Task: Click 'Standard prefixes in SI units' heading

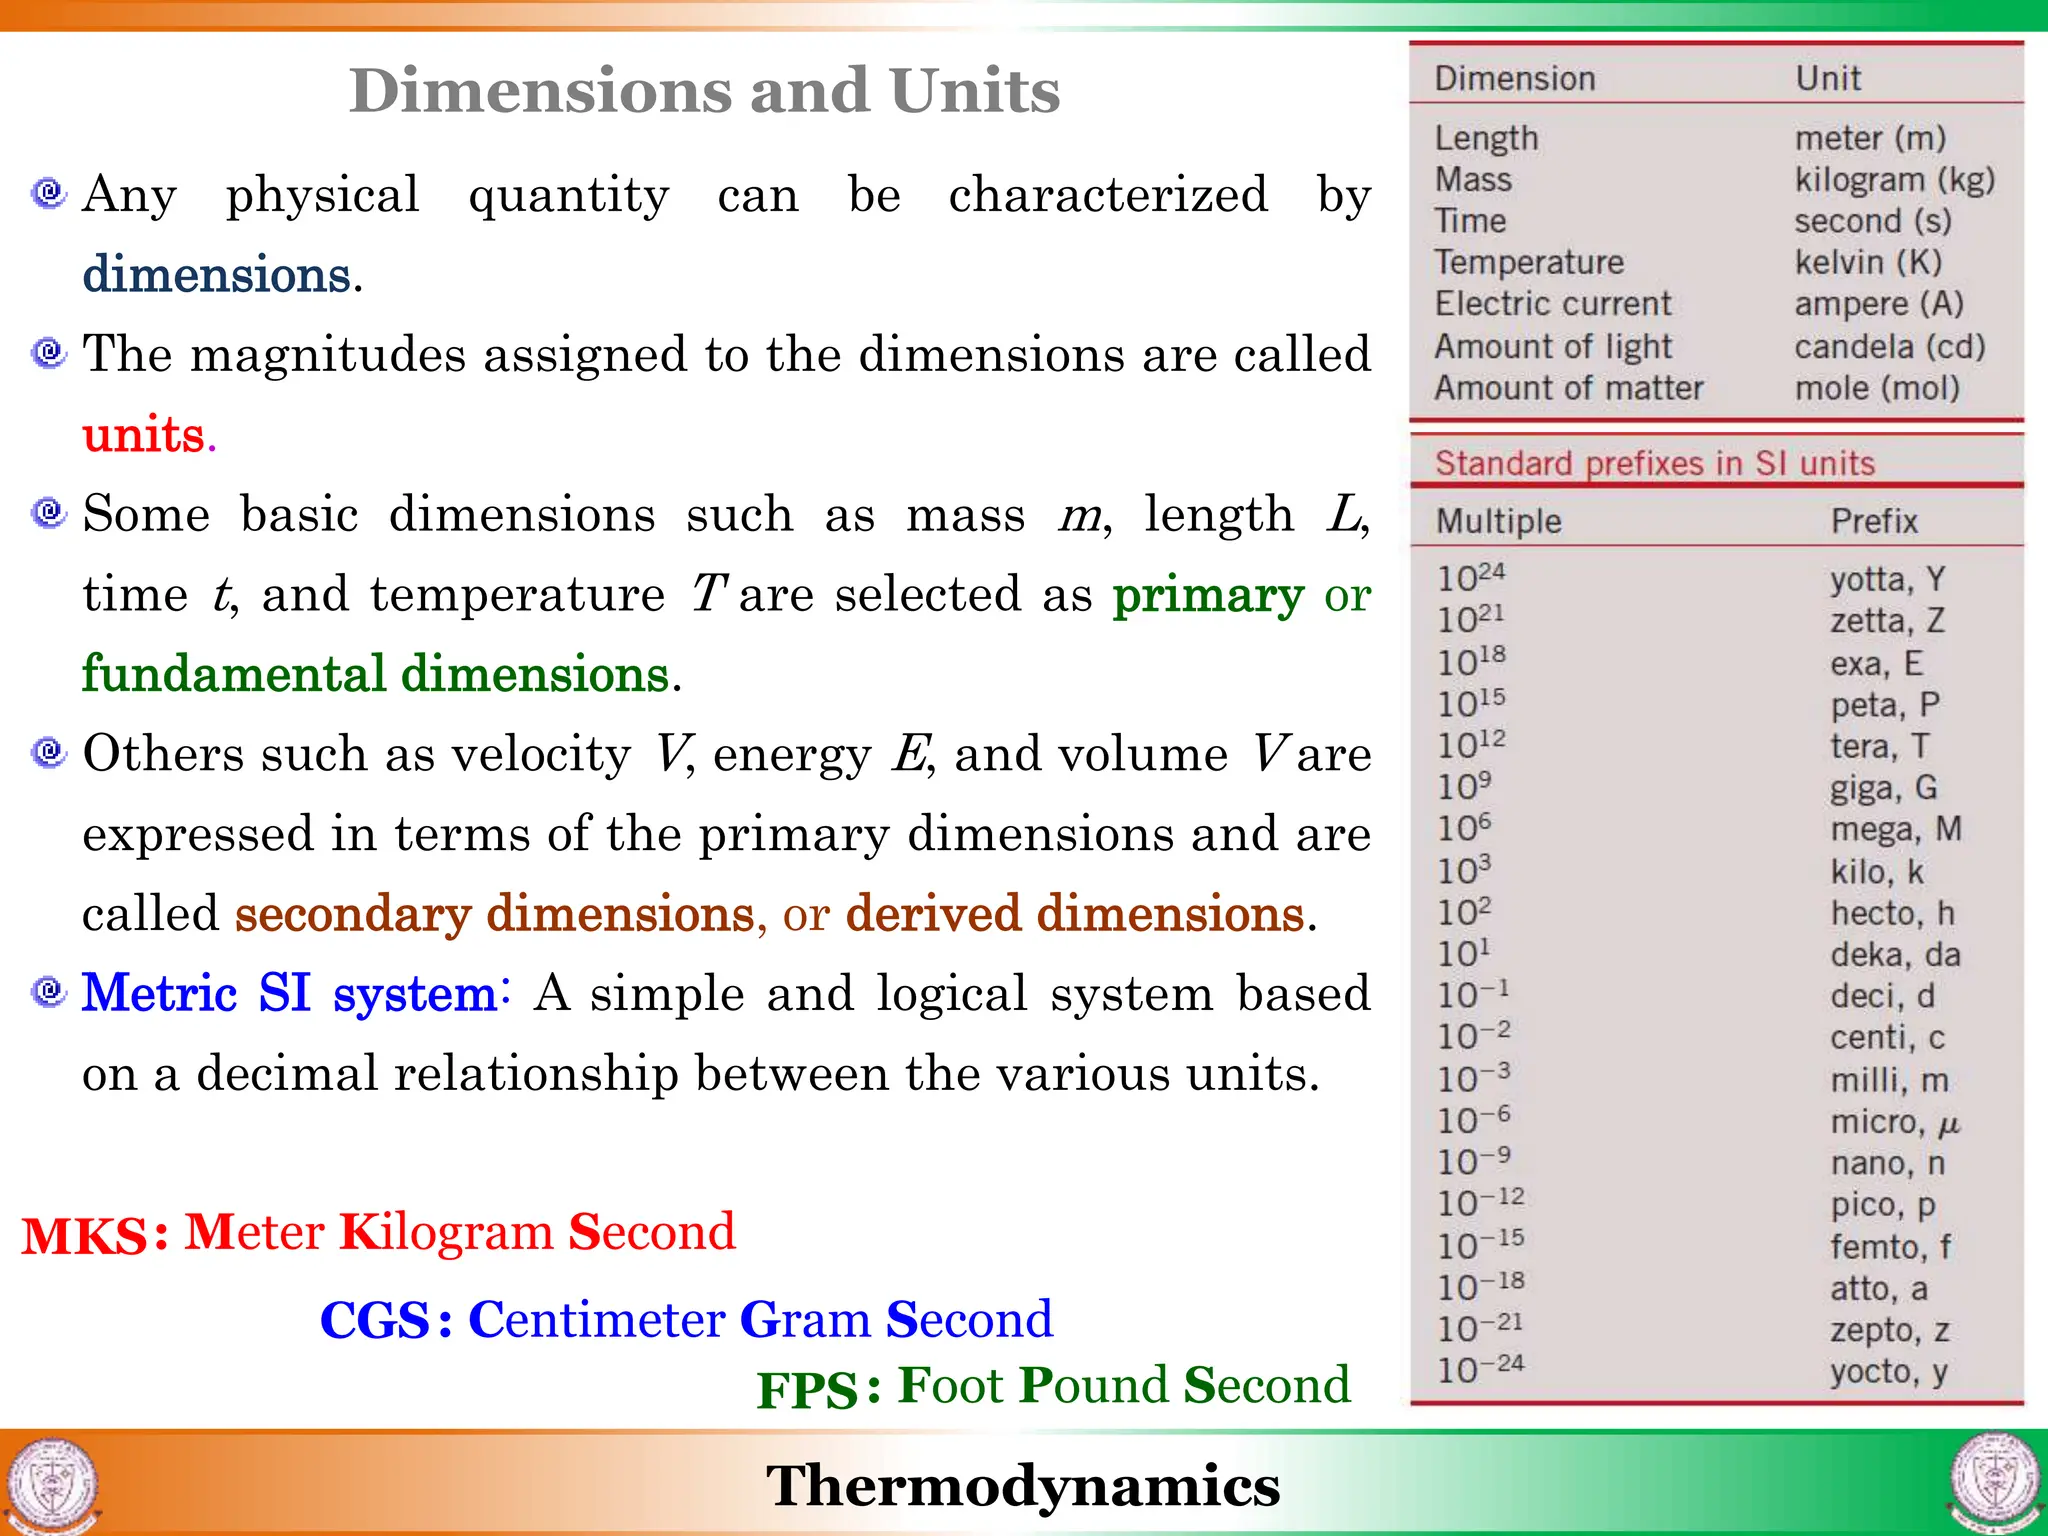Action: click(x=1654, y=464)
